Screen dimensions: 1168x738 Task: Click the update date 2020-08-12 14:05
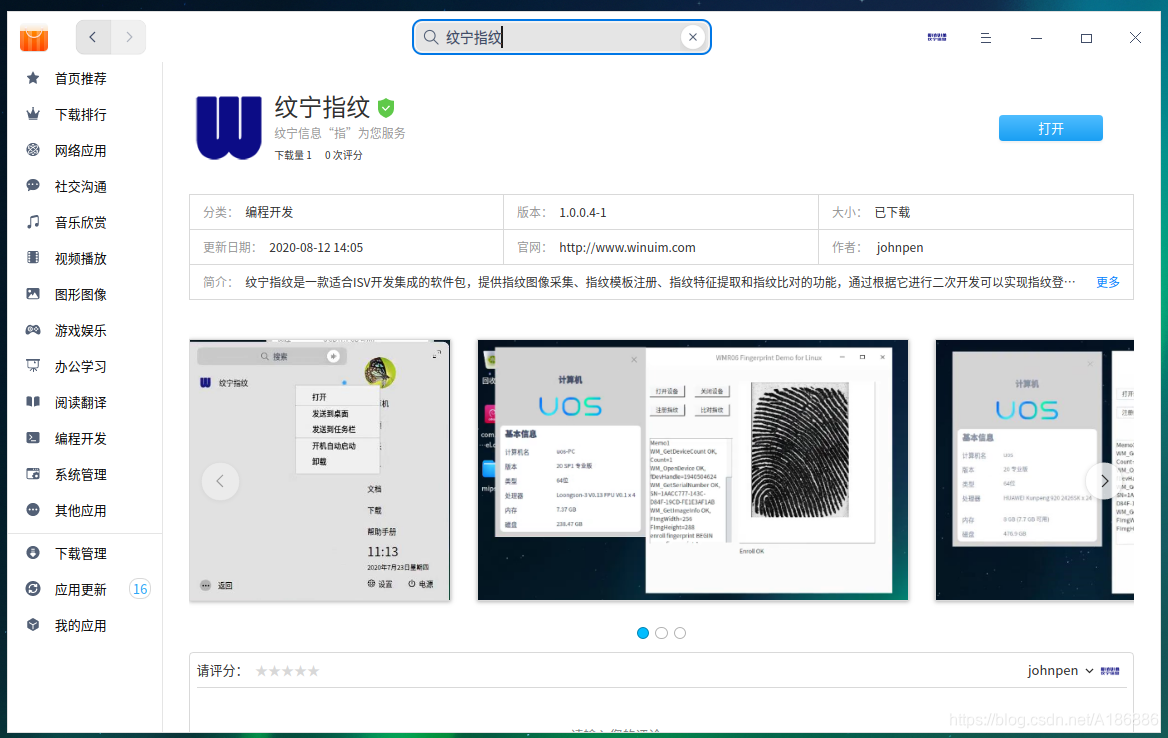[316, 247]
